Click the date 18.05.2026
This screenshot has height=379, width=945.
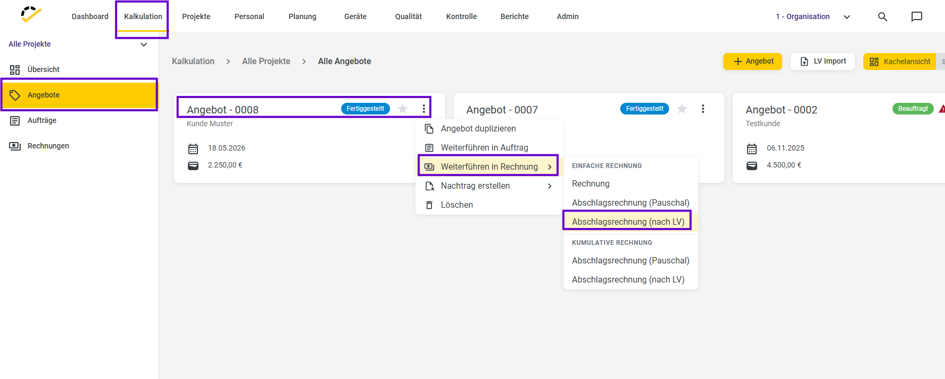[227, 148]
